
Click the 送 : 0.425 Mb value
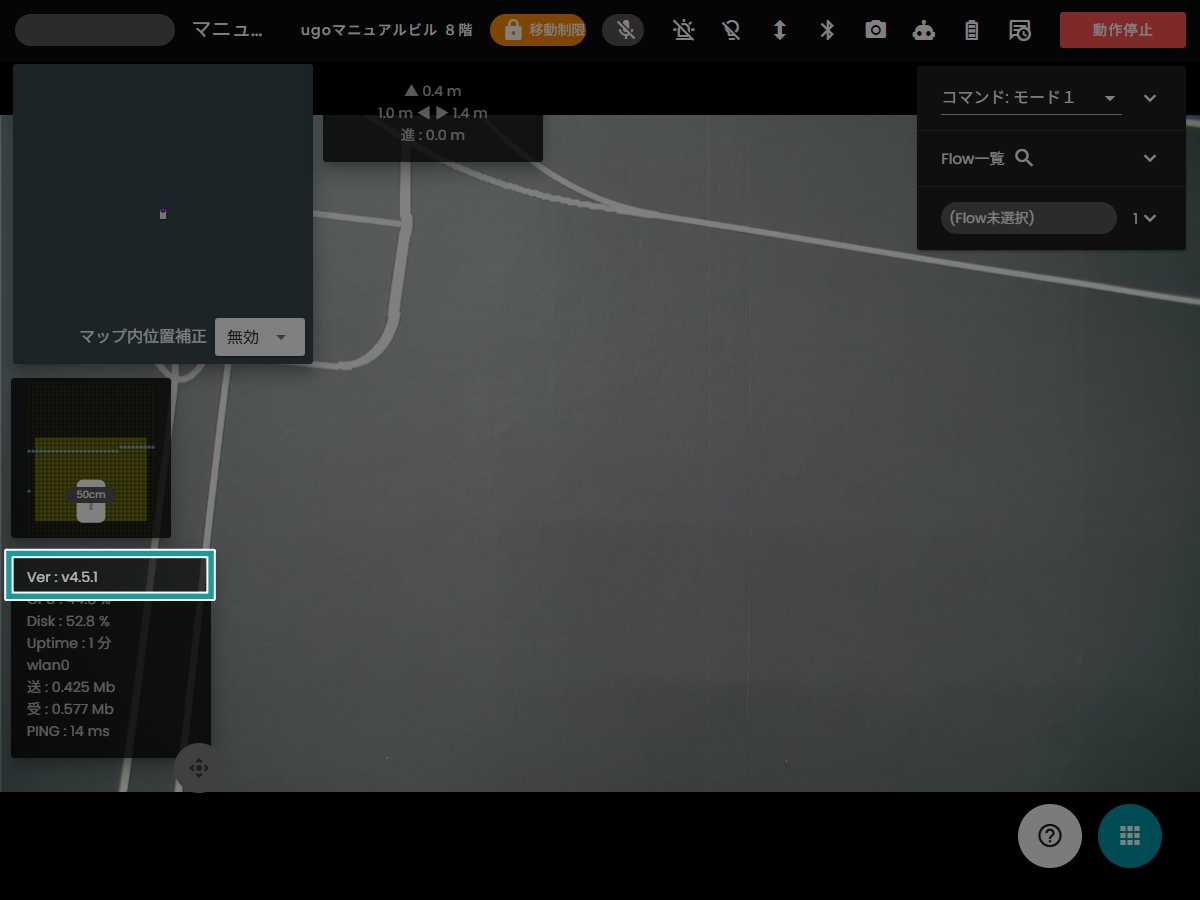(71, 687)
